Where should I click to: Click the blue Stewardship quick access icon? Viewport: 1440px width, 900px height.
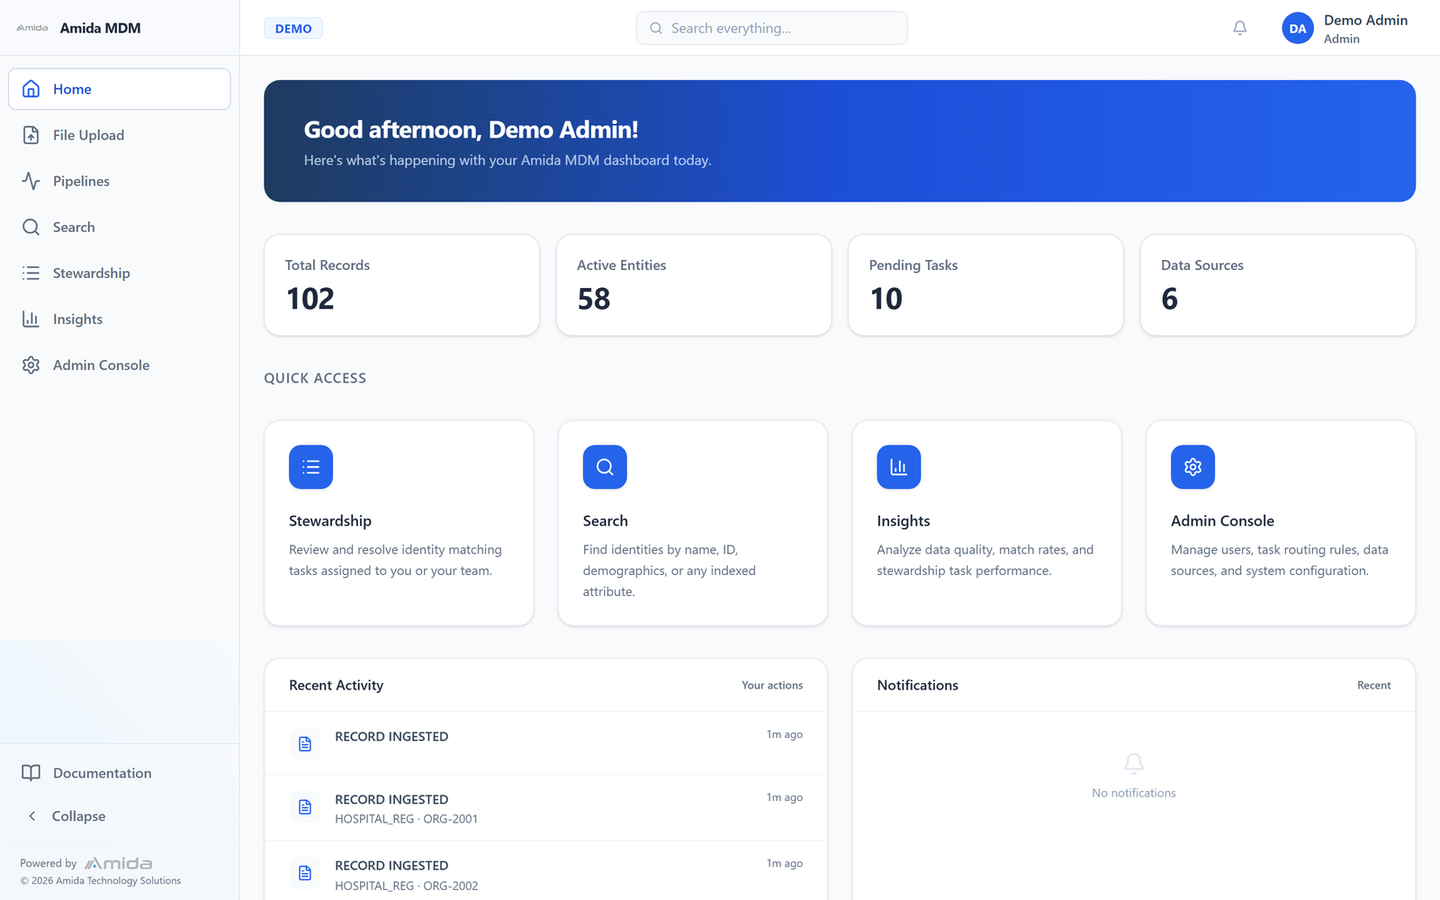[x=311, y=467]
